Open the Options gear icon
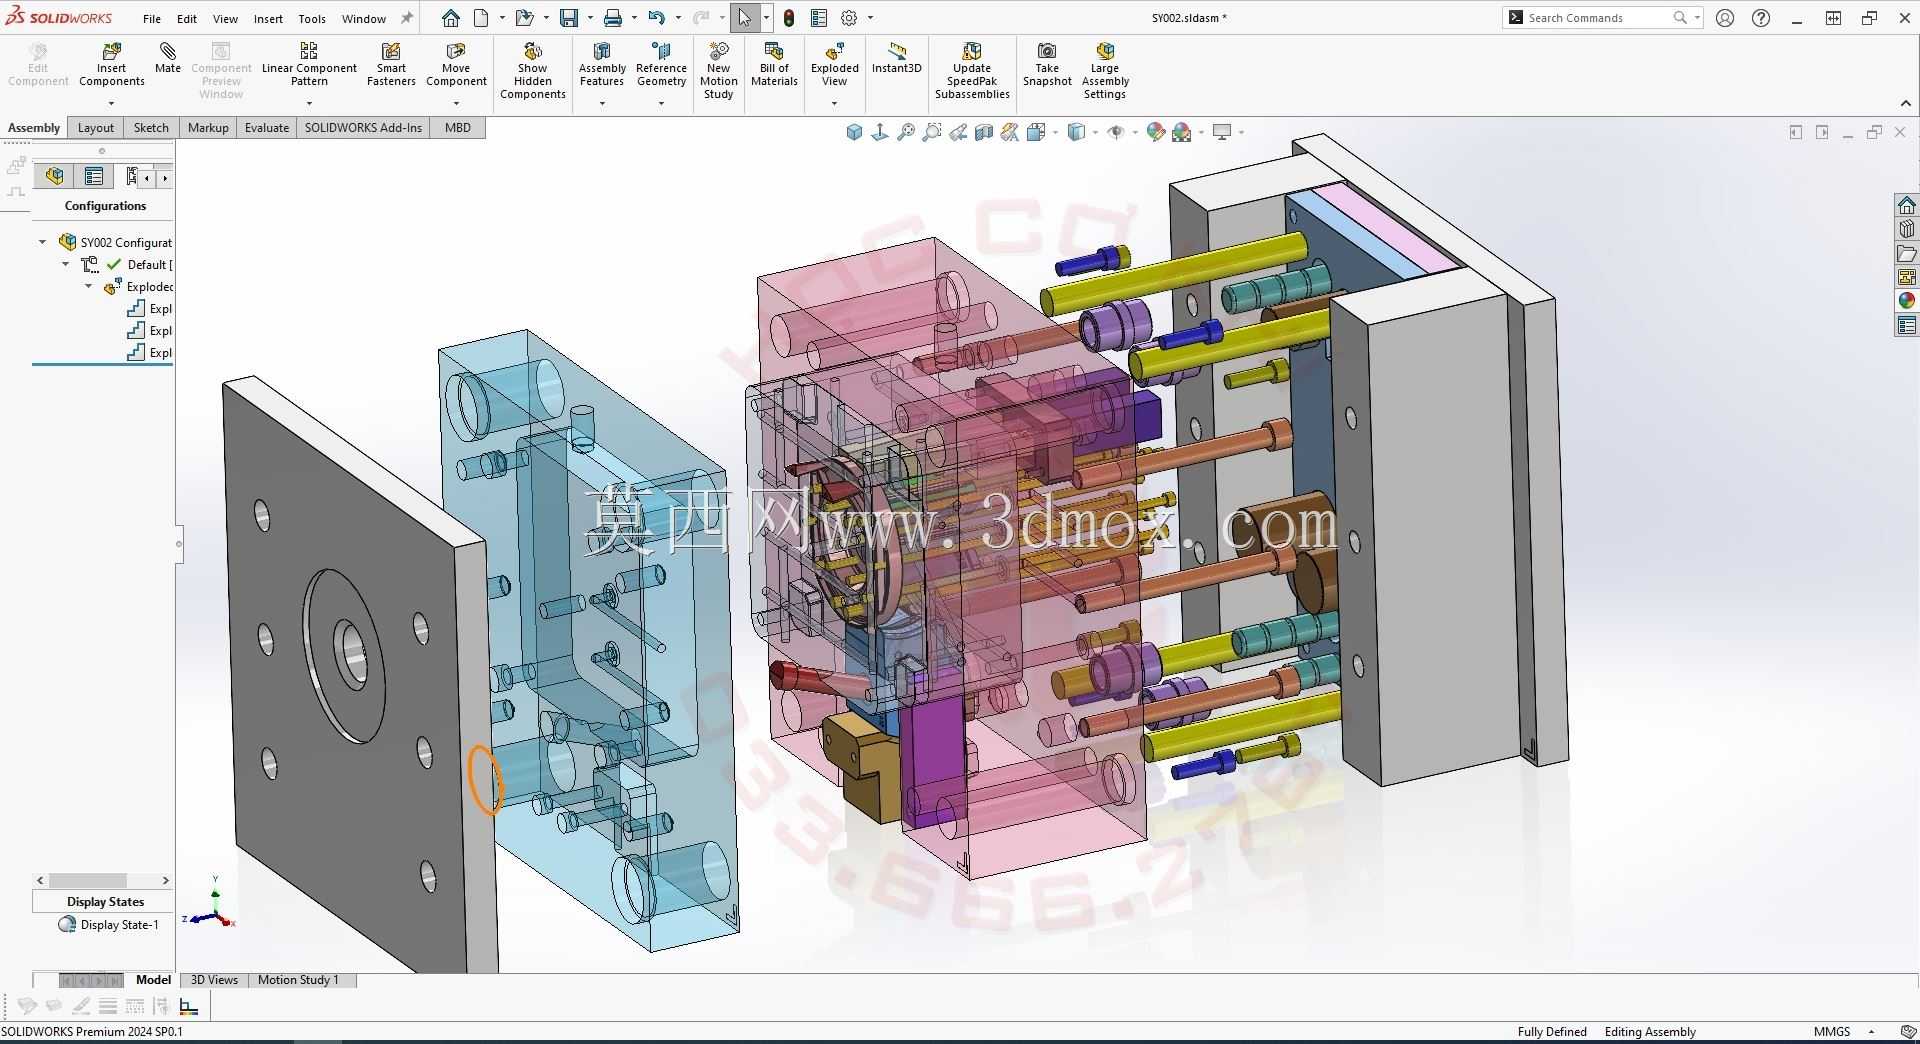1920x1044 pixels. coord(849,18)
